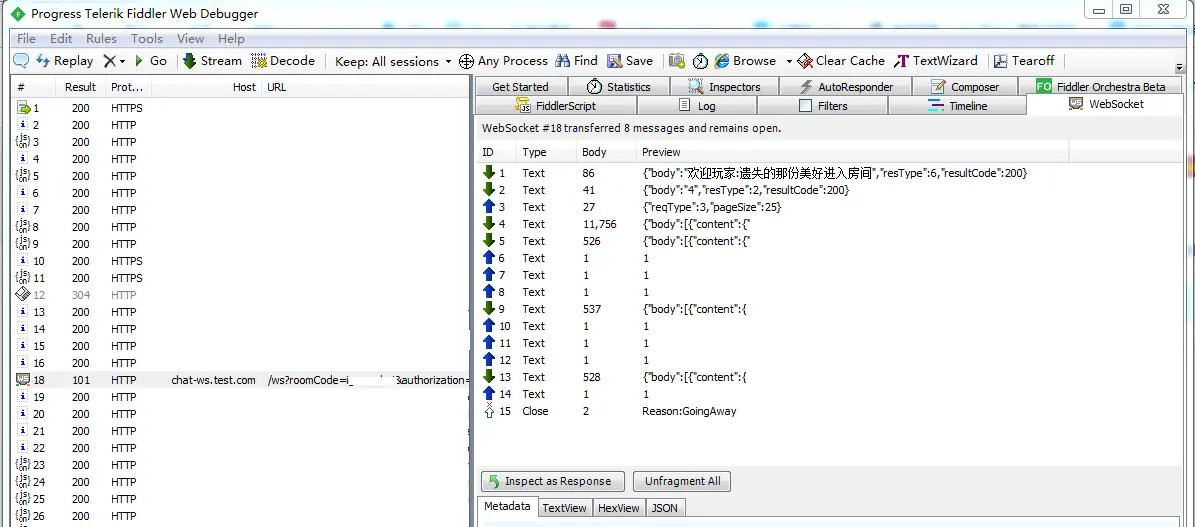The image size is (1195, 527).
Task: Toggle Decode in the toolbar
Action: tap(283, 61)
